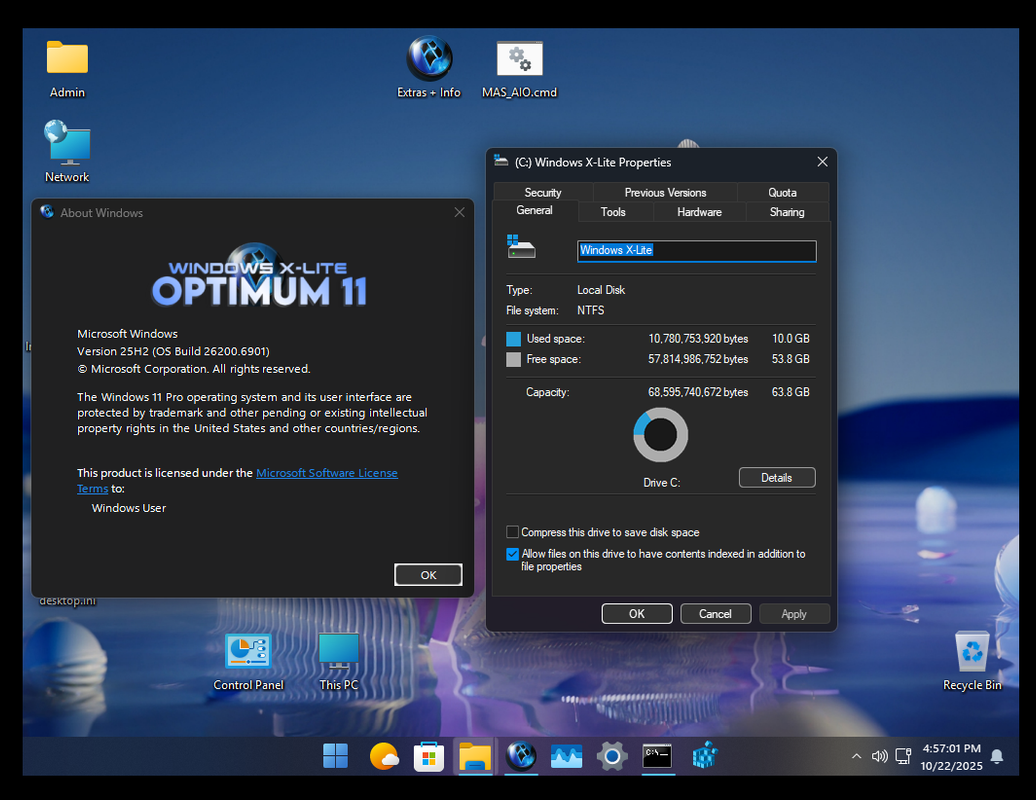
Task: Open Settings gear in the taskbar
Action: coord(612,756)
